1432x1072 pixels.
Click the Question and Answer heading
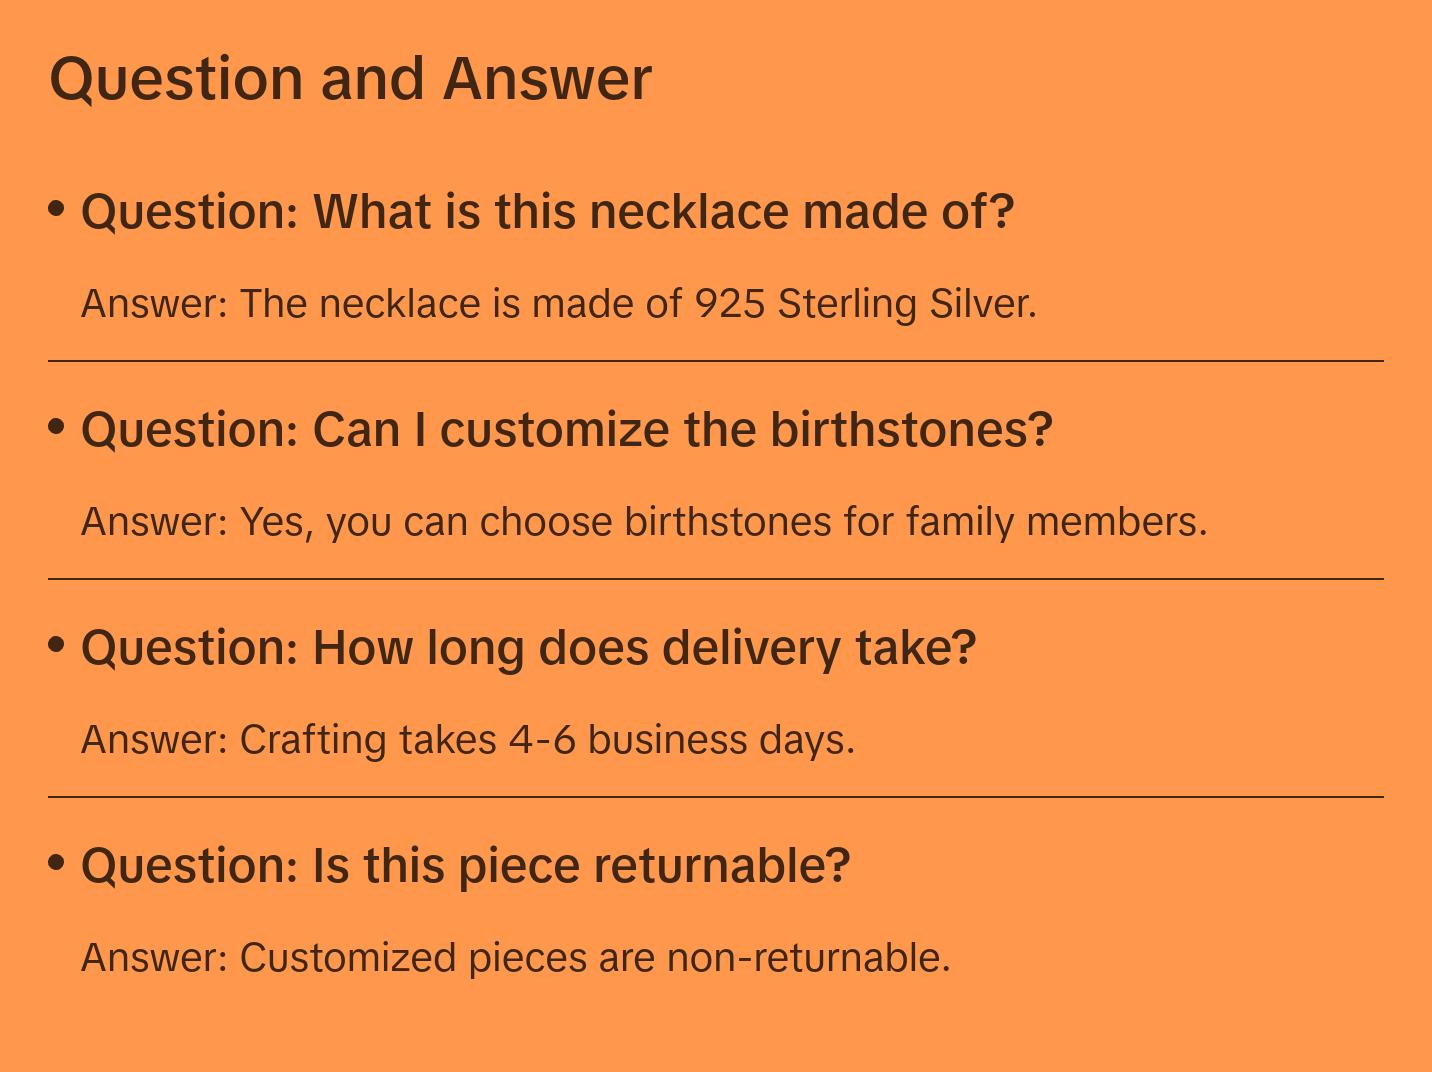click(350, 78)
